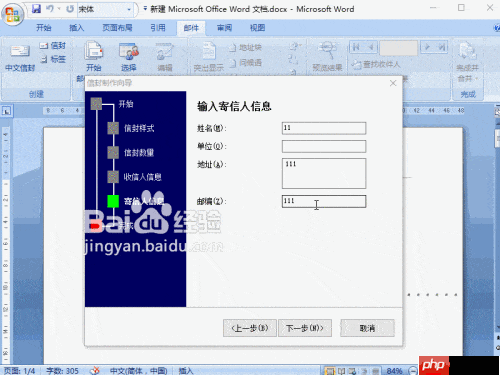Click the 84% zoom level
The image size is (500, 375).
[395, 371]
